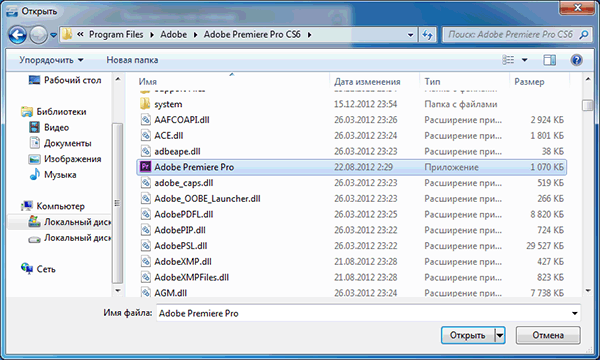Click the refresh button next to address bar
Viewport: 600px width, 360px height.
427,35
